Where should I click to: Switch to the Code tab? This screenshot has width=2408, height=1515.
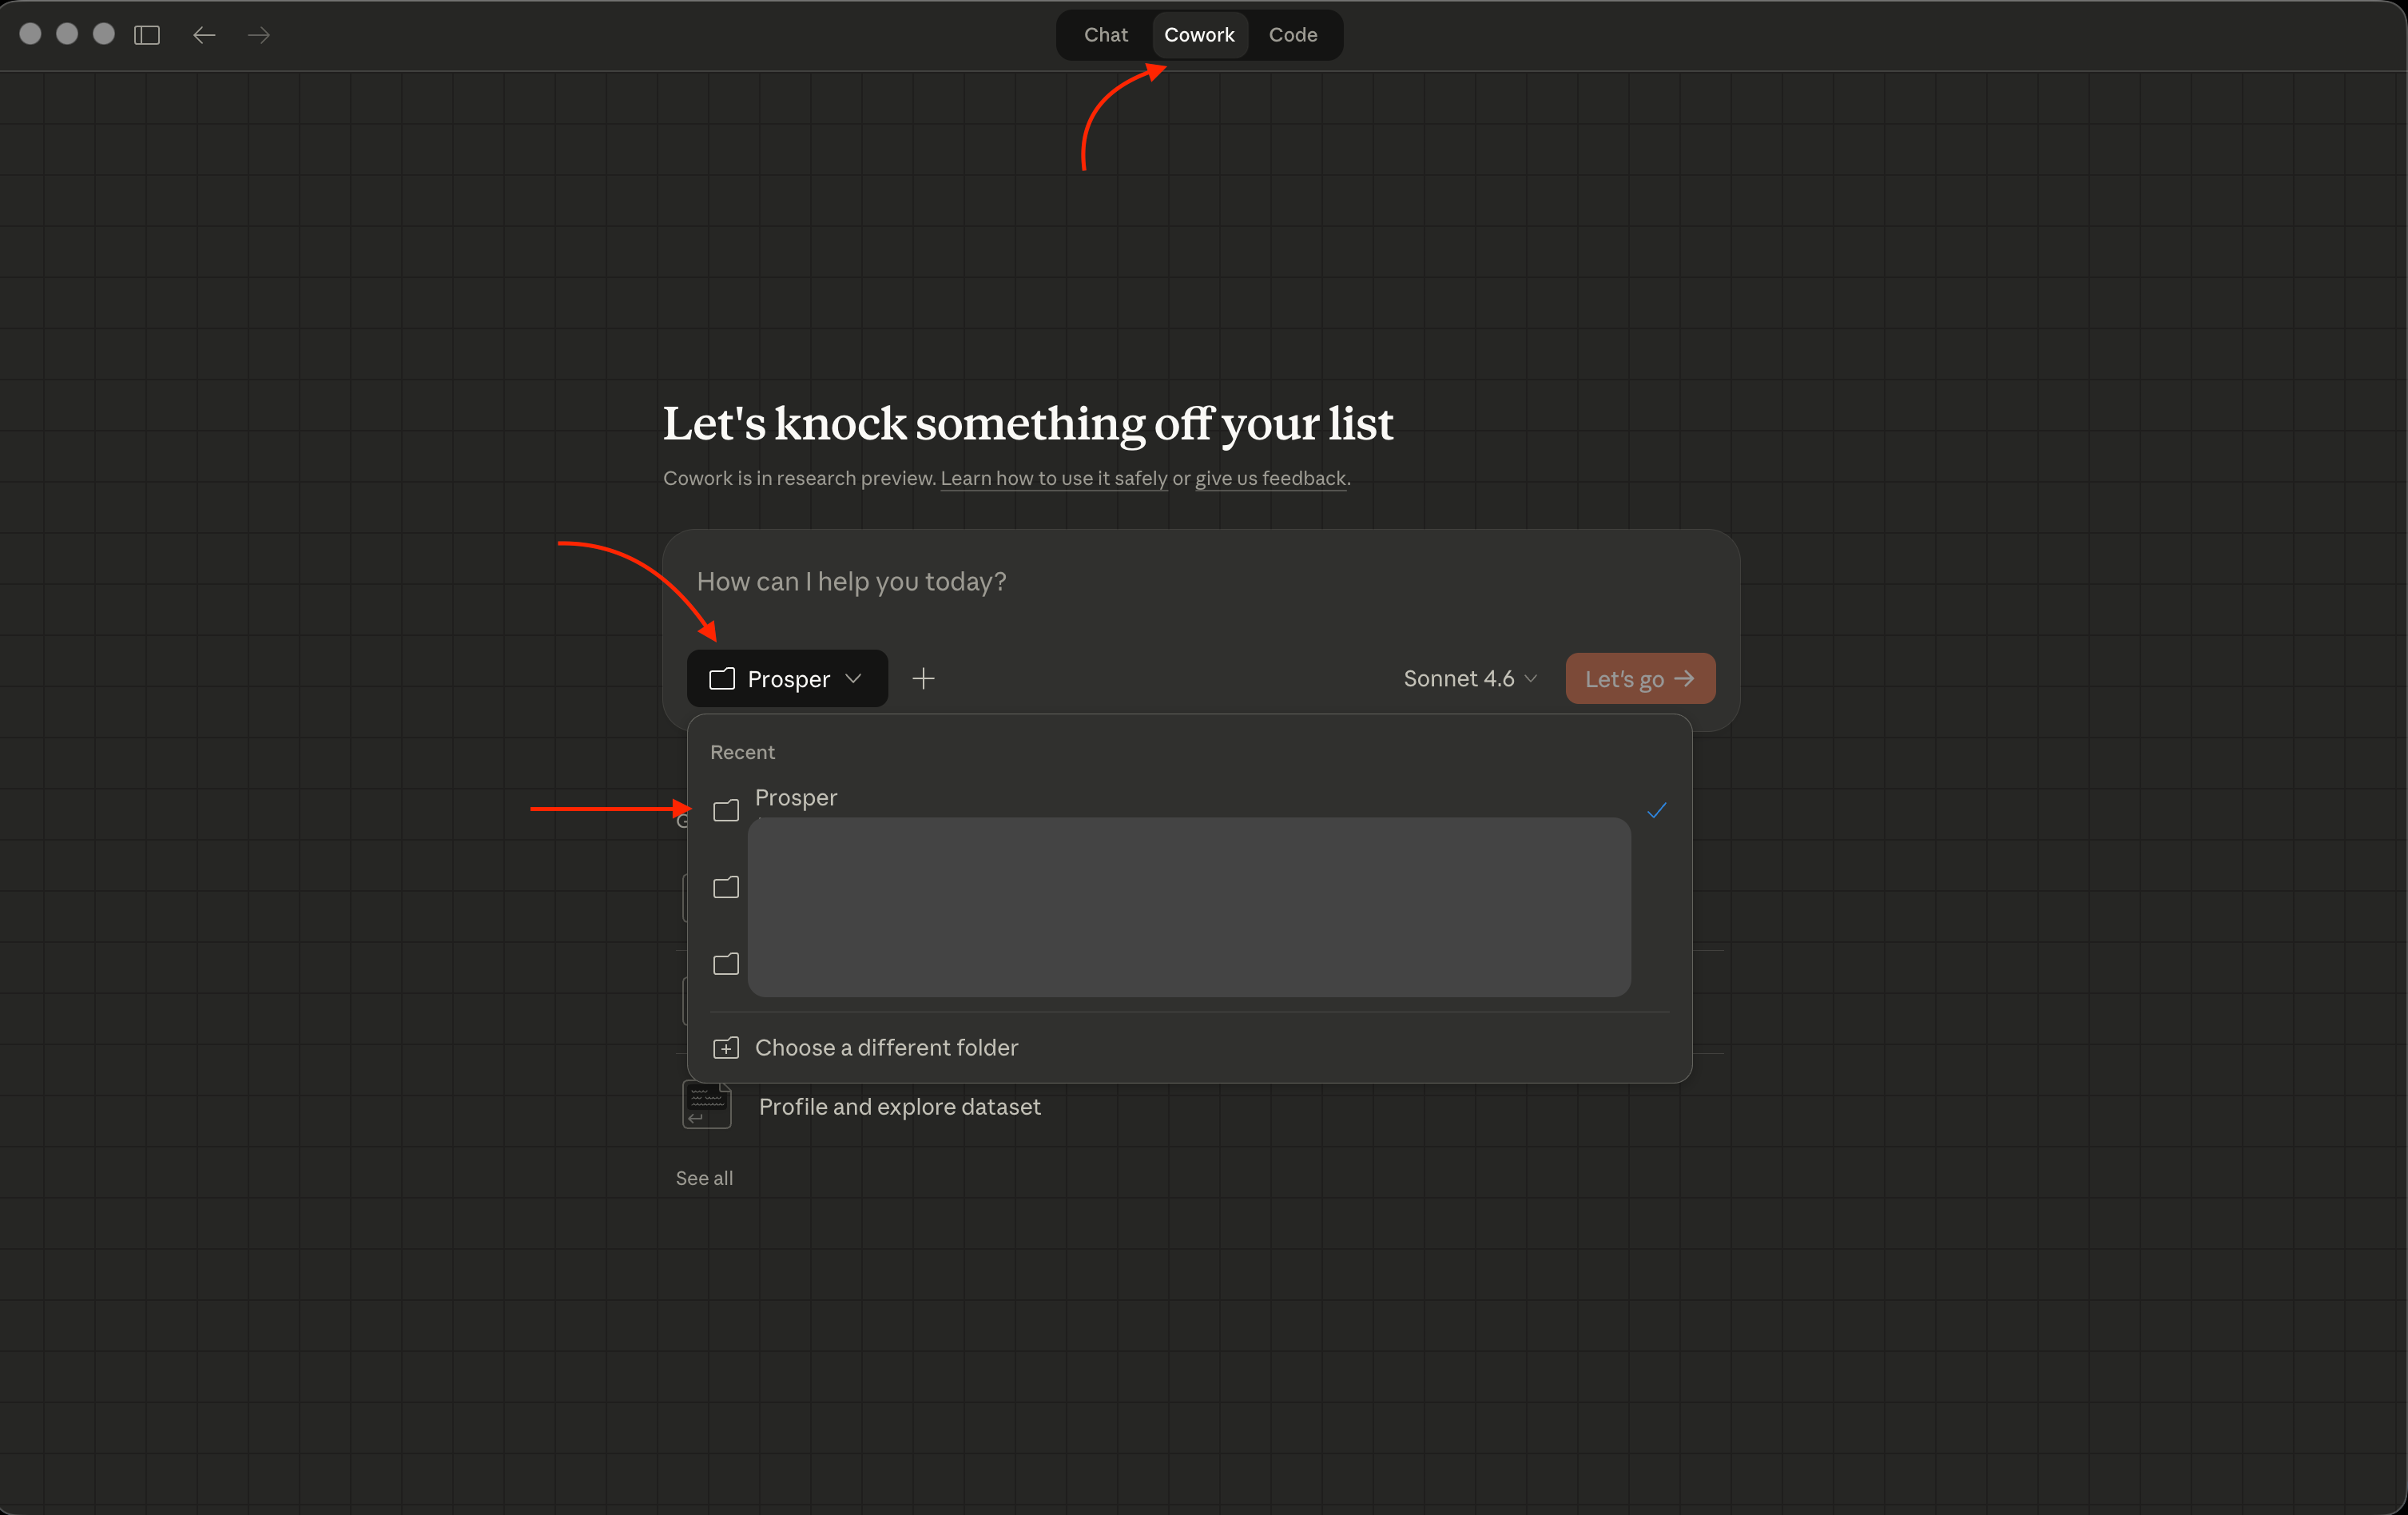point(1292,35)
